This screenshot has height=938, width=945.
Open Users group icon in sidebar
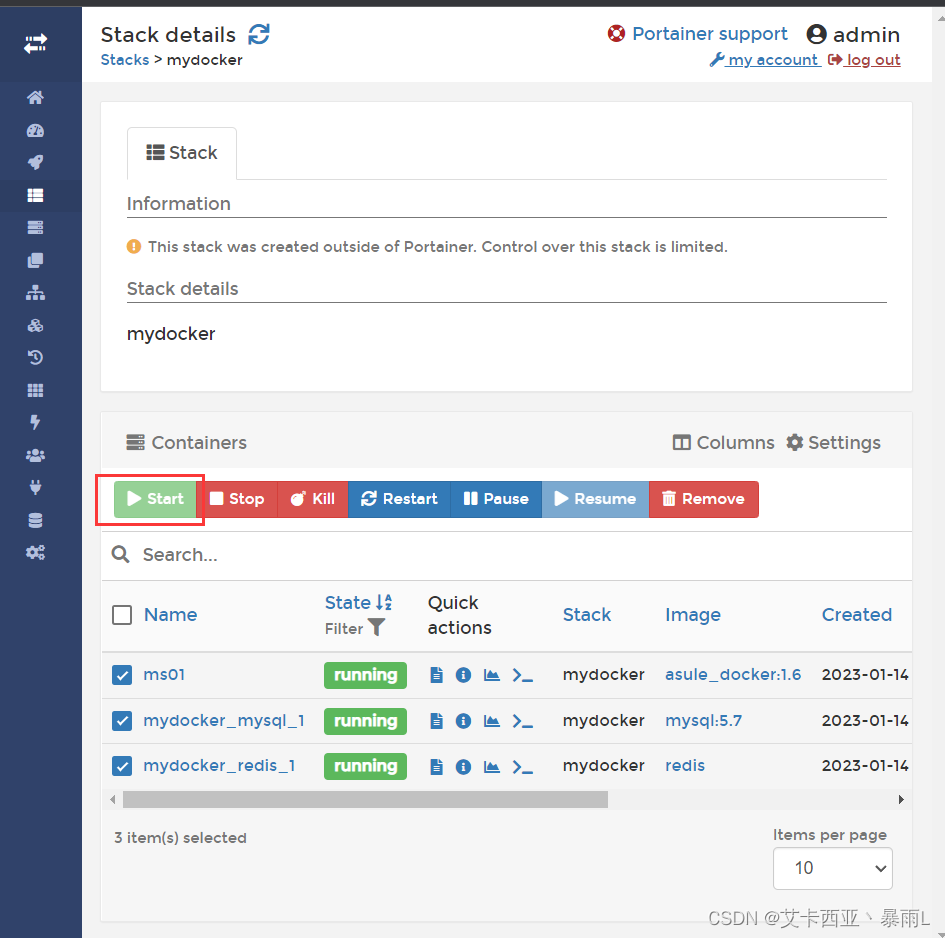coord(36,456)
